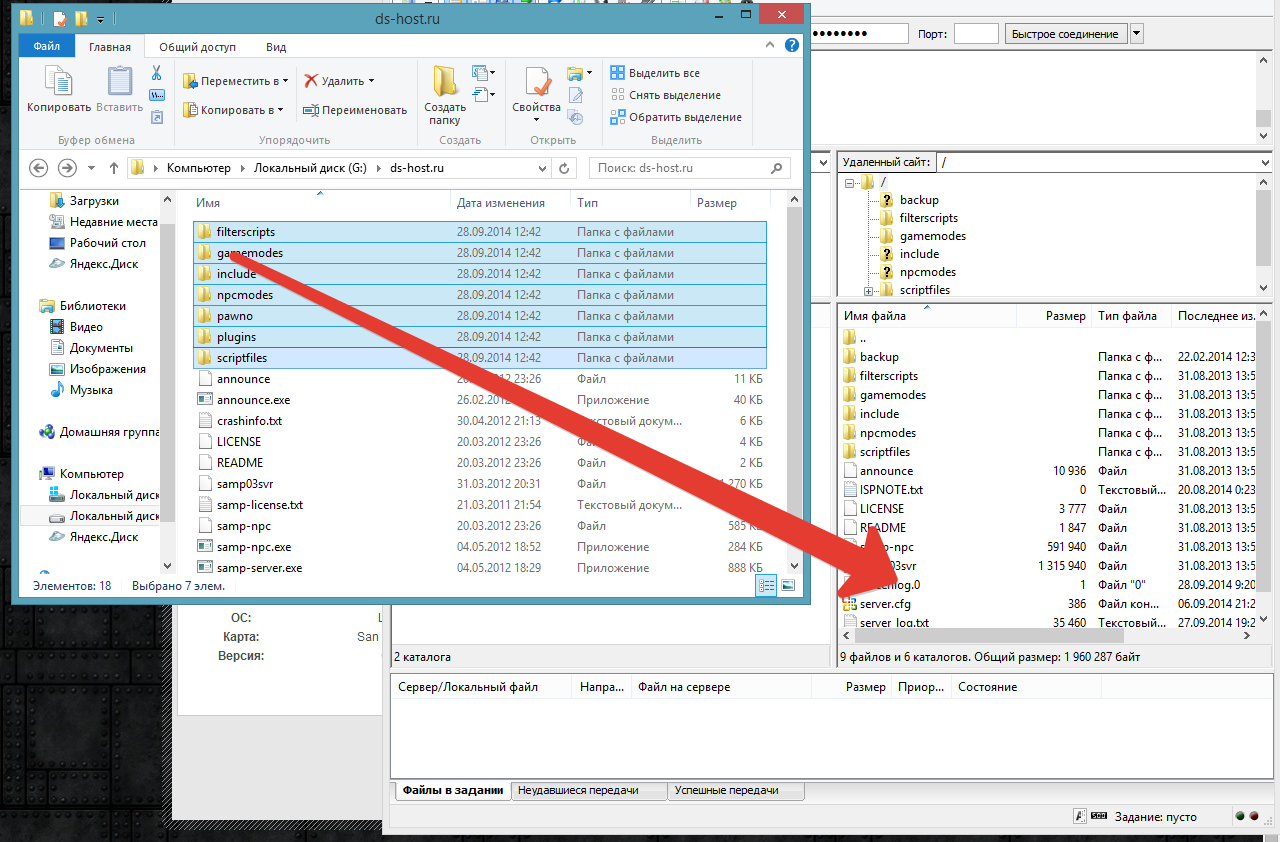Click the Переименовать button
The height and width of the screenshot is (842, 1280).
pos(355,110)
